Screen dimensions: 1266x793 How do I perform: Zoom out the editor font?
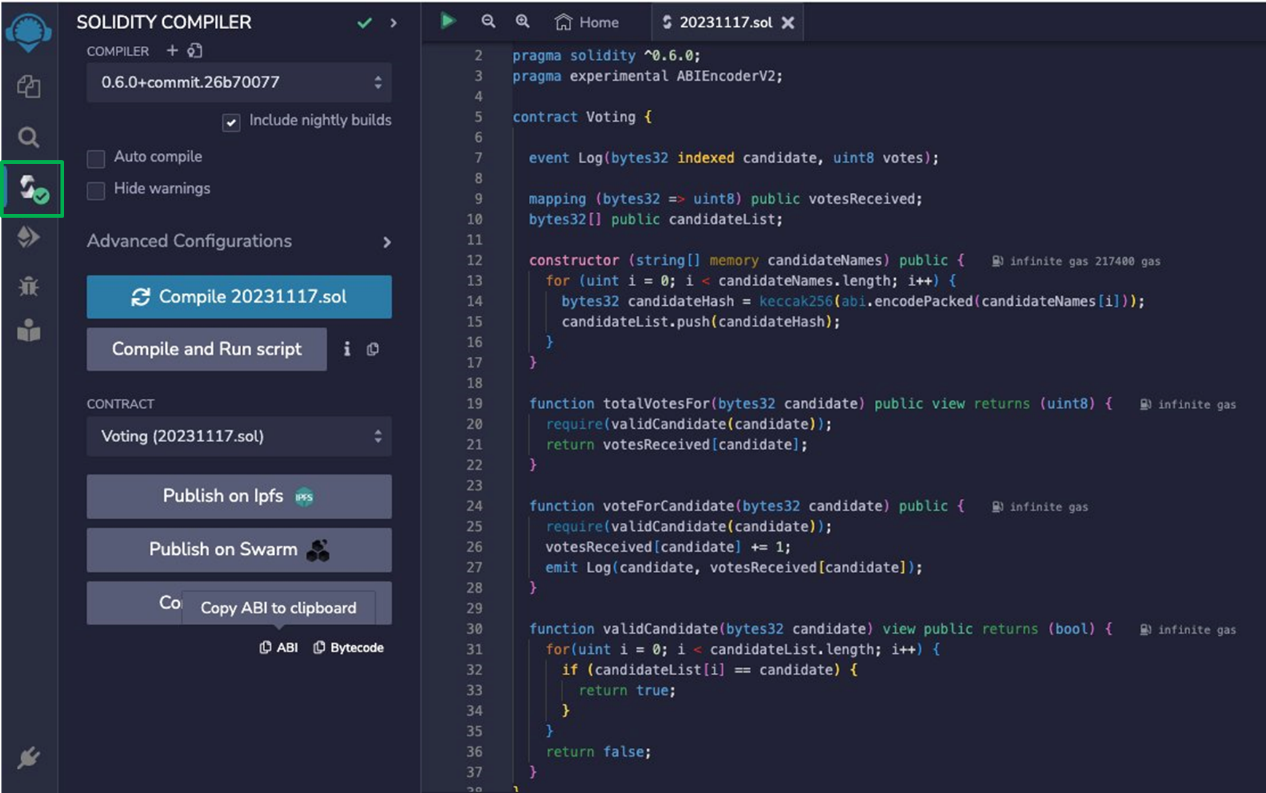[488, 21]
